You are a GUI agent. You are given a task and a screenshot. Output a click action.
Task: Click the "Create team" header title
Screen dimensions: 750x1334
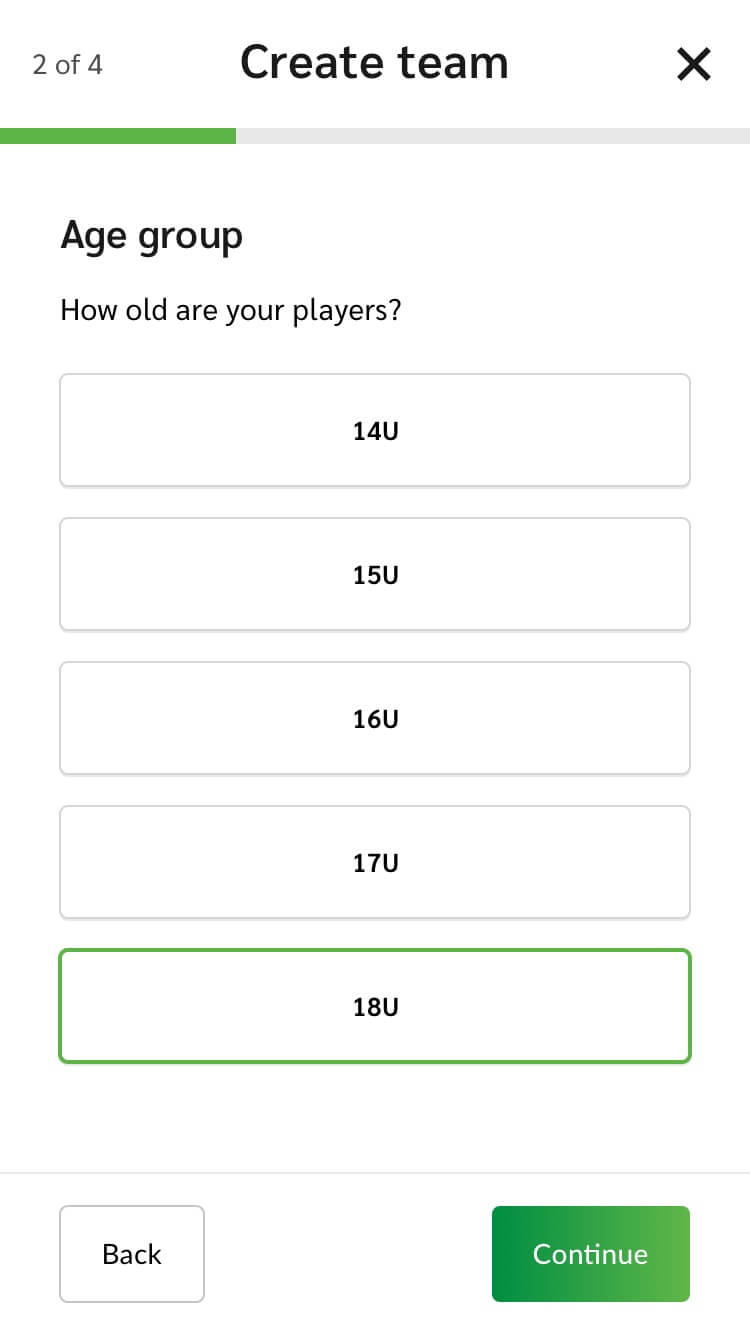374,63
